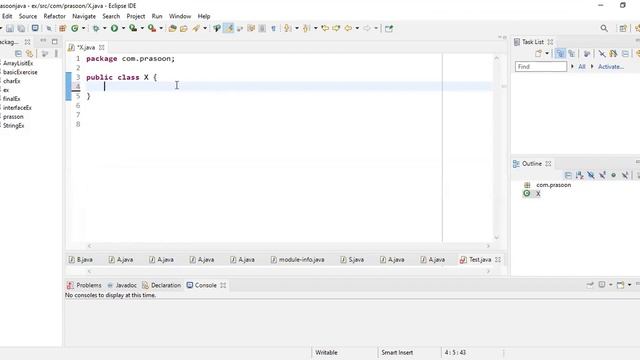Click the Open Type icon in toolbar
The width and height of the screenshot is (640, 360).
click(x=172, y=28)
